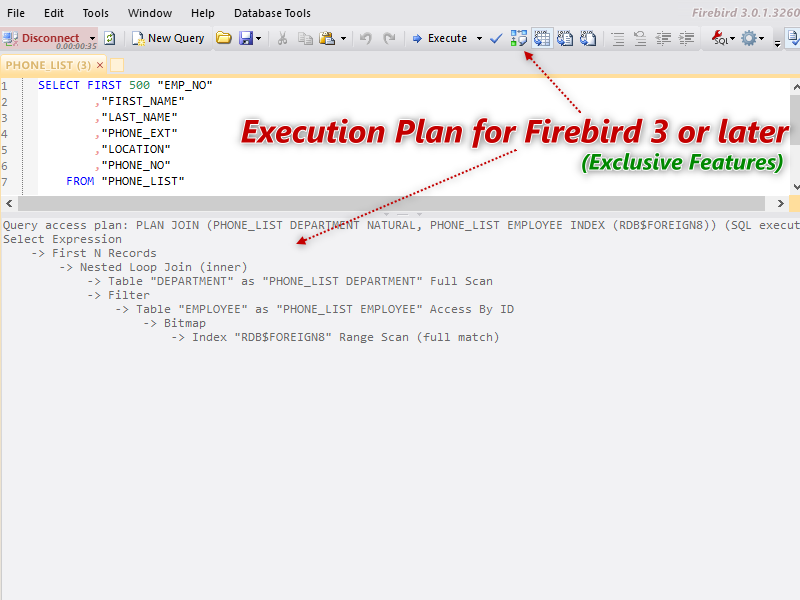Show the execution plan icon

tap(519, 38)
